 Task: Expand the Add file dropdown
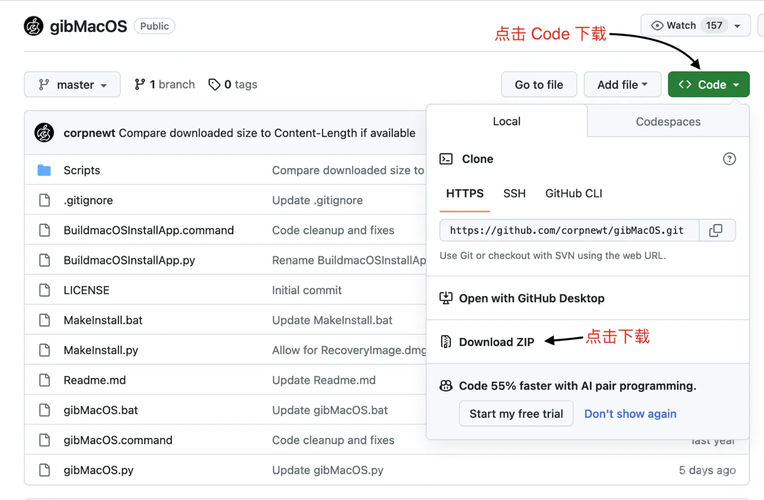(622, 85)
